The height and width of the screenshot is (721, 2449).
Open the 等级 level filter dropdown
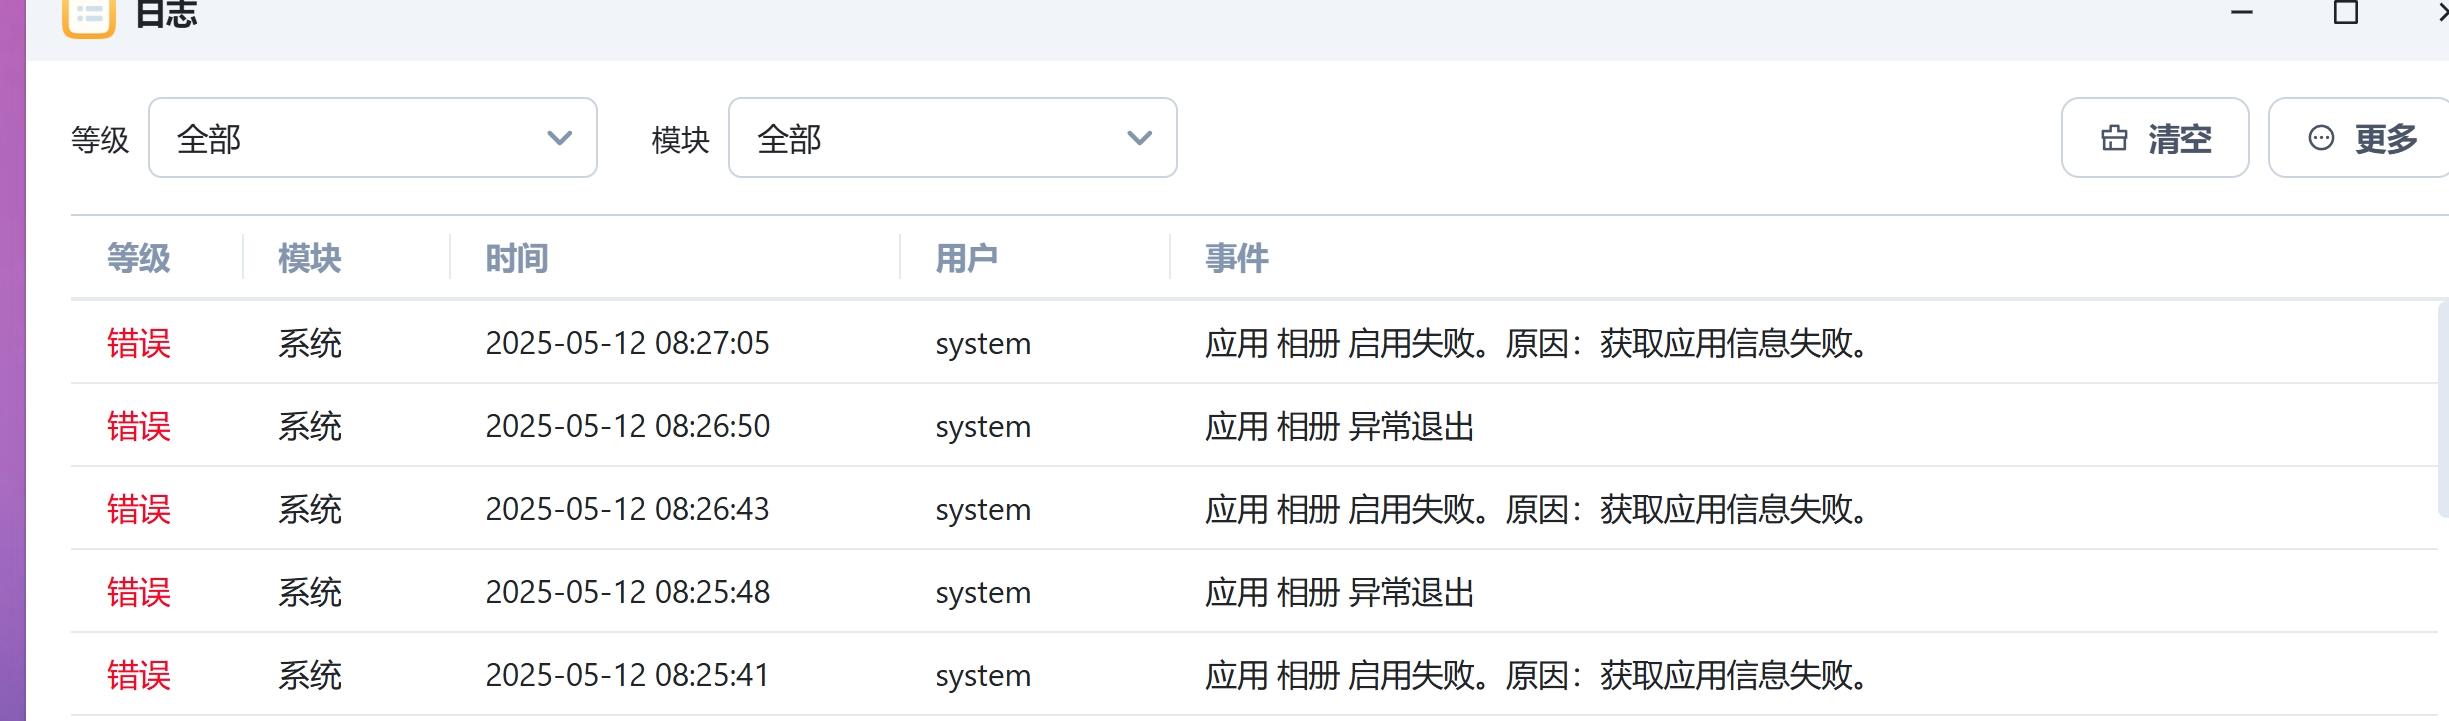[x=373, y=138]
